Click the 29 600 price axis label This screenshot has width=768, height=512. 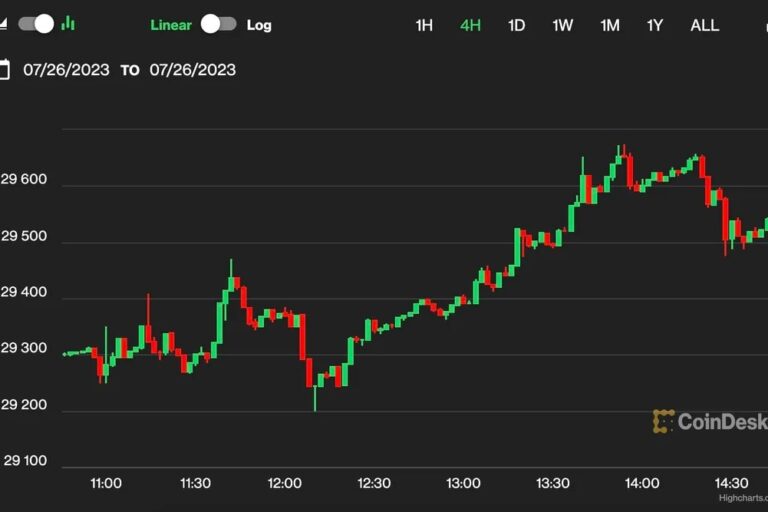tap(24, 179)
